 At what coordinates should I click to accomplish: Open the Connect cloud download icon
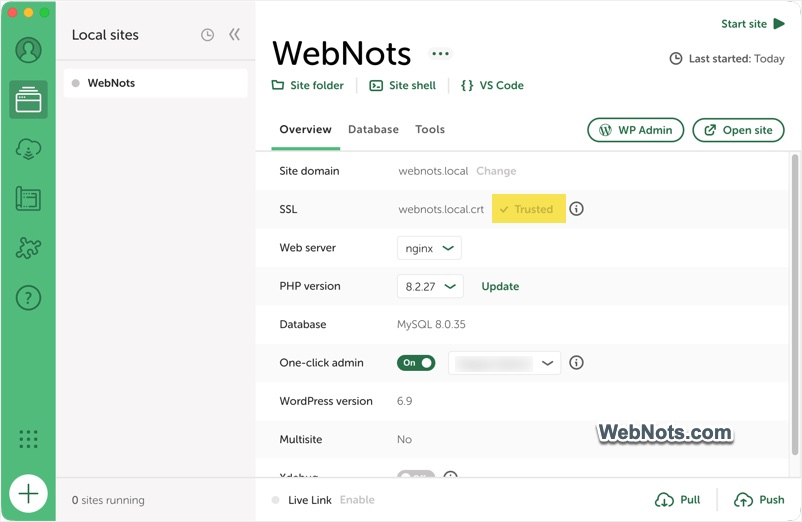pyautogui.click(x=28, y=149)
